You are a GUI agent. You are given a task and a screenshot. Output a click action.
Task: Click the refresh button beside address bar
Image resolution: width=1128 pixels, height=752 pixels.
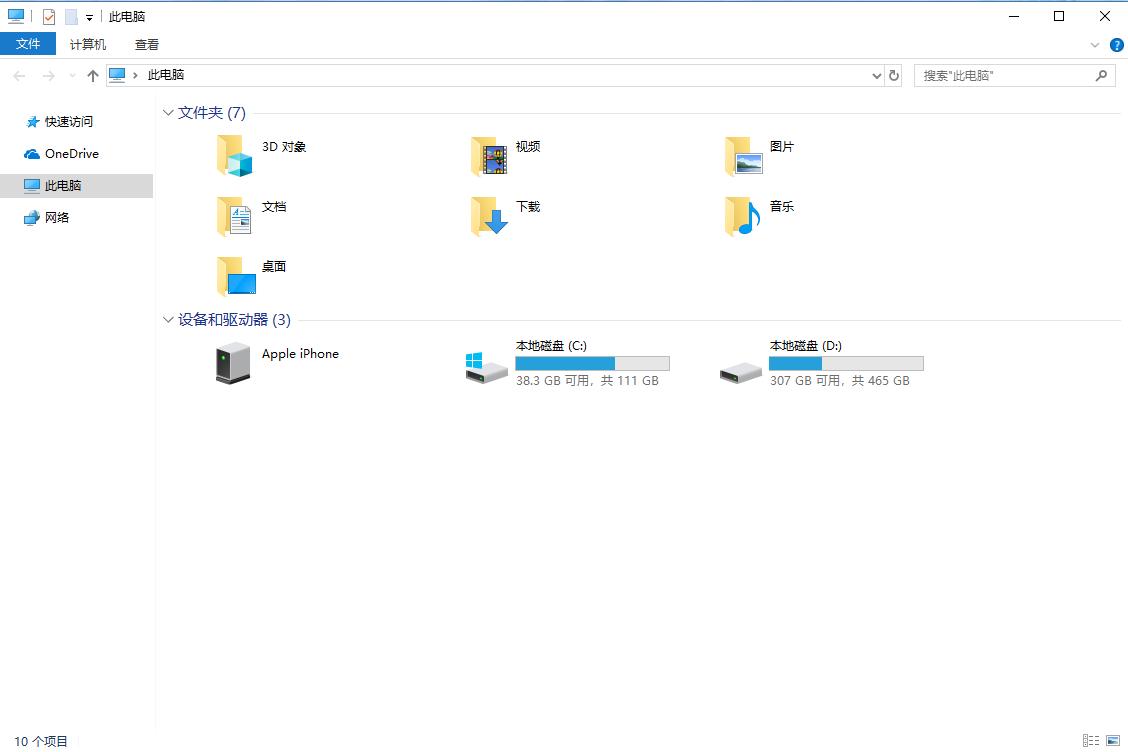893,75
